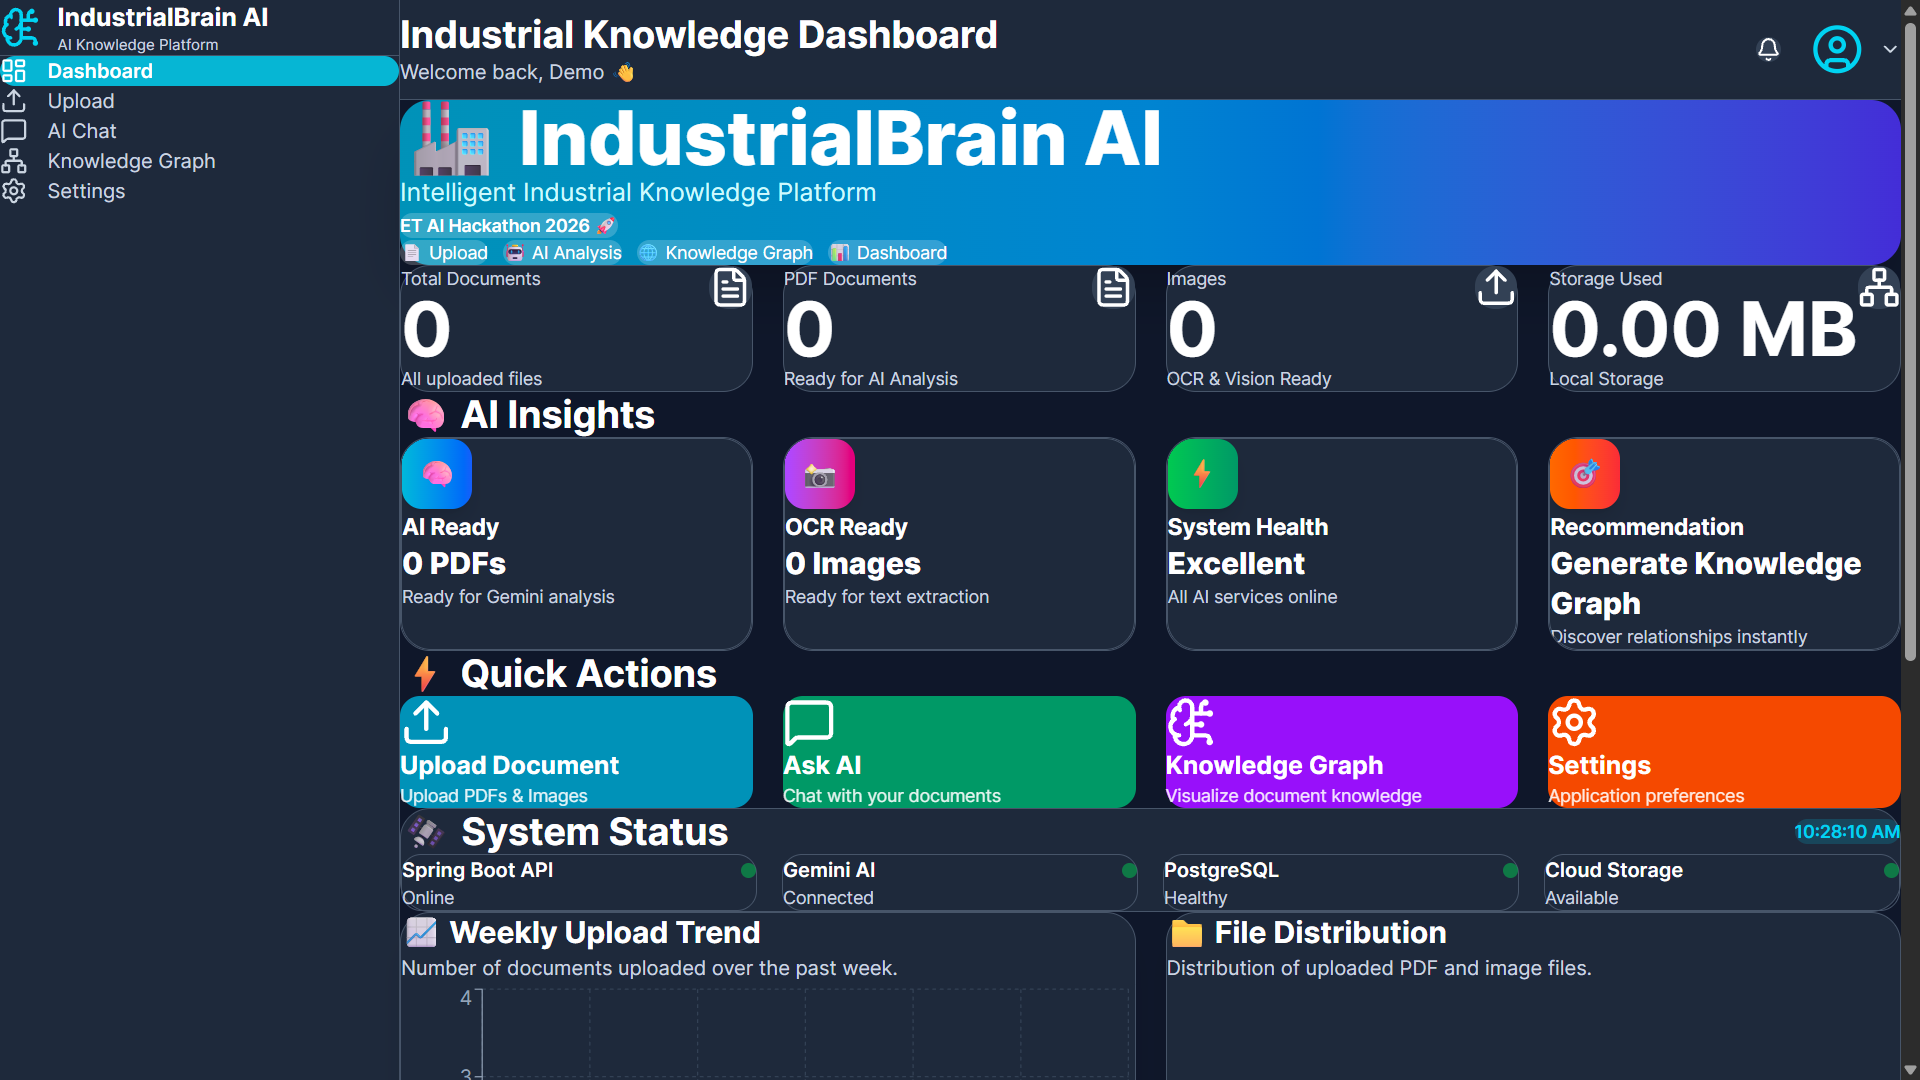Click the Settings gear icon in sidebar

tap(14, 191)
